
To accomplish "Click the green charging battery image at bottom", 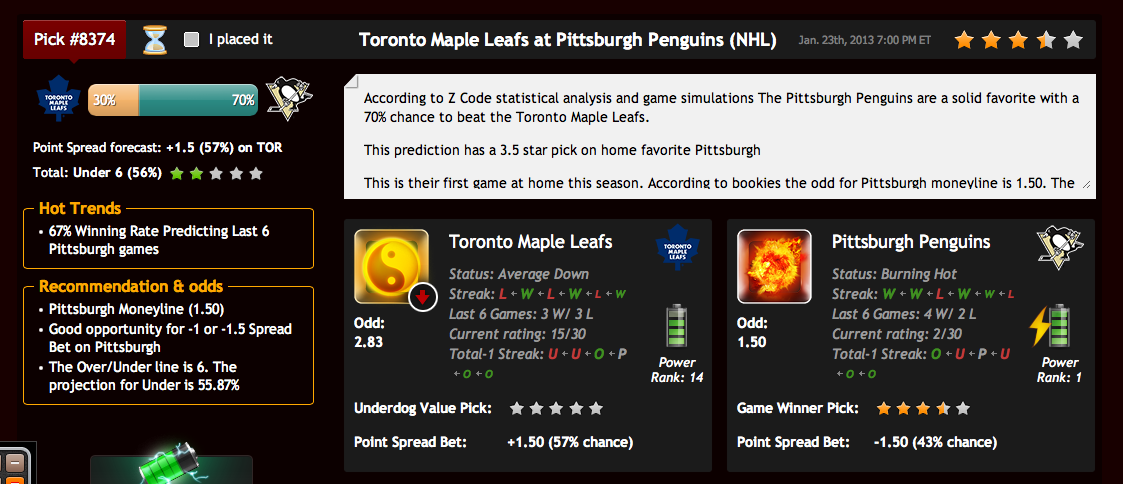I will [x=171, y=465].
